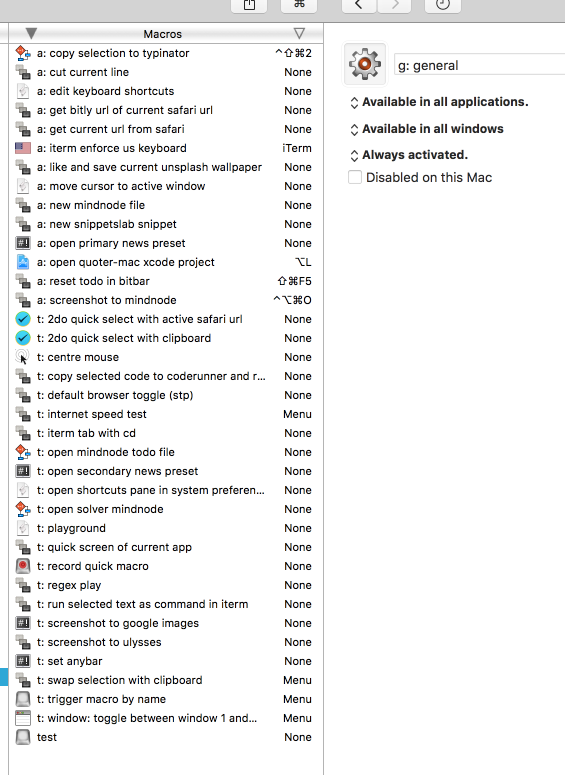Select macro 't: copy selected code to coderunner'
565x775 pixels.
166,376
